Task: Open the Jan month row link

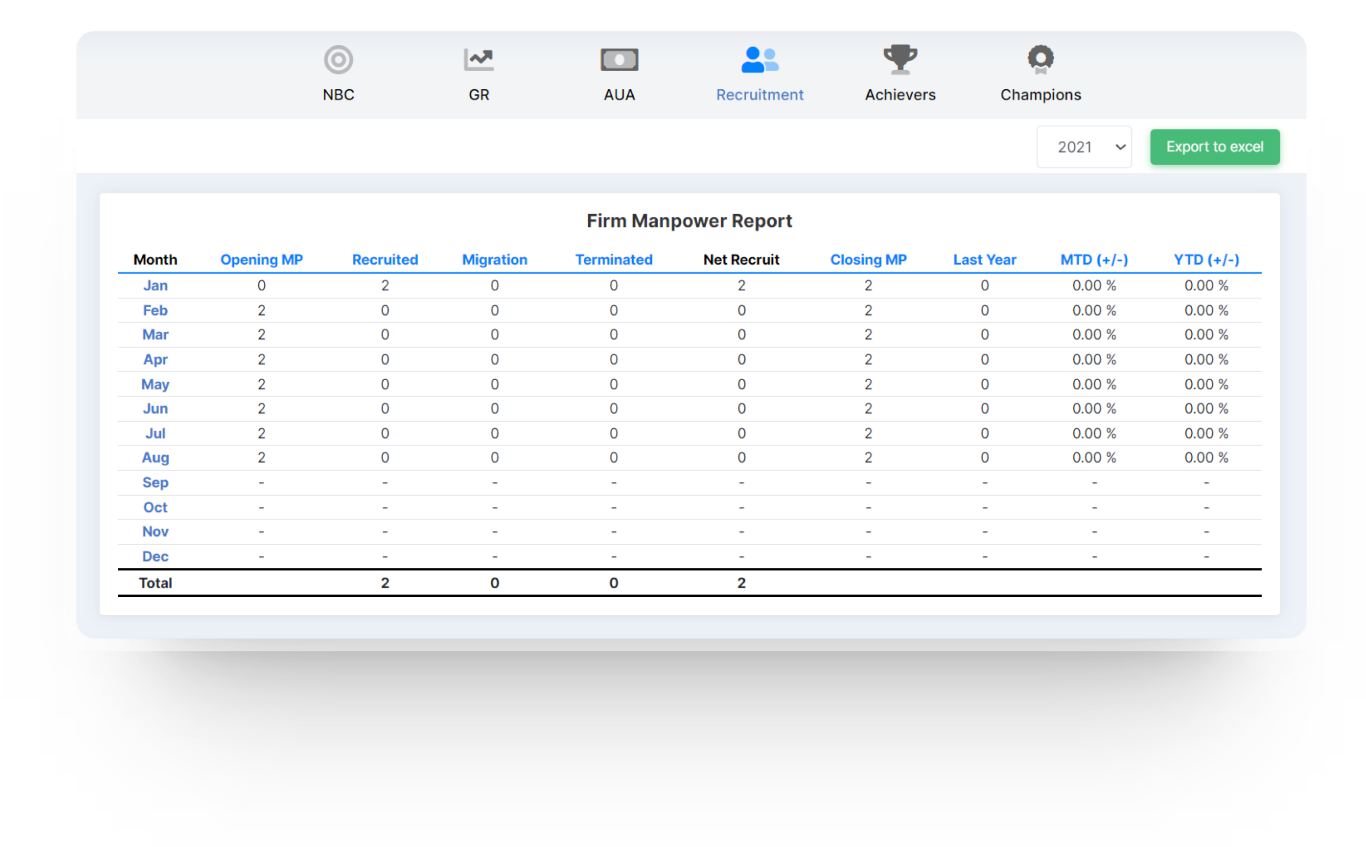Action: (155, 286)
